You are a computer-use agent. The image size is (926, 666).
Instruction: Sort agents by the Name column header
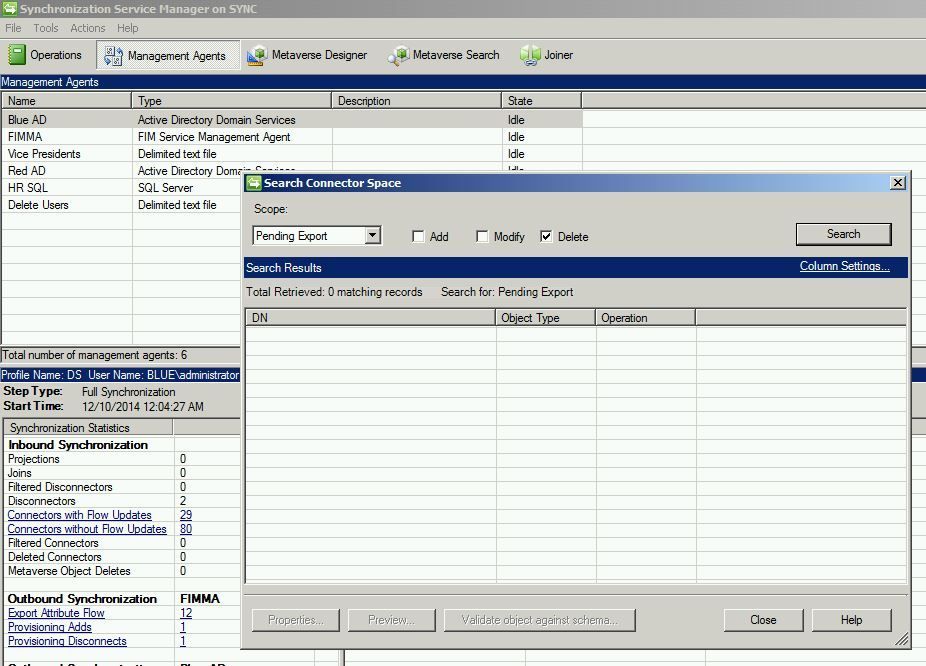(67, 101)
